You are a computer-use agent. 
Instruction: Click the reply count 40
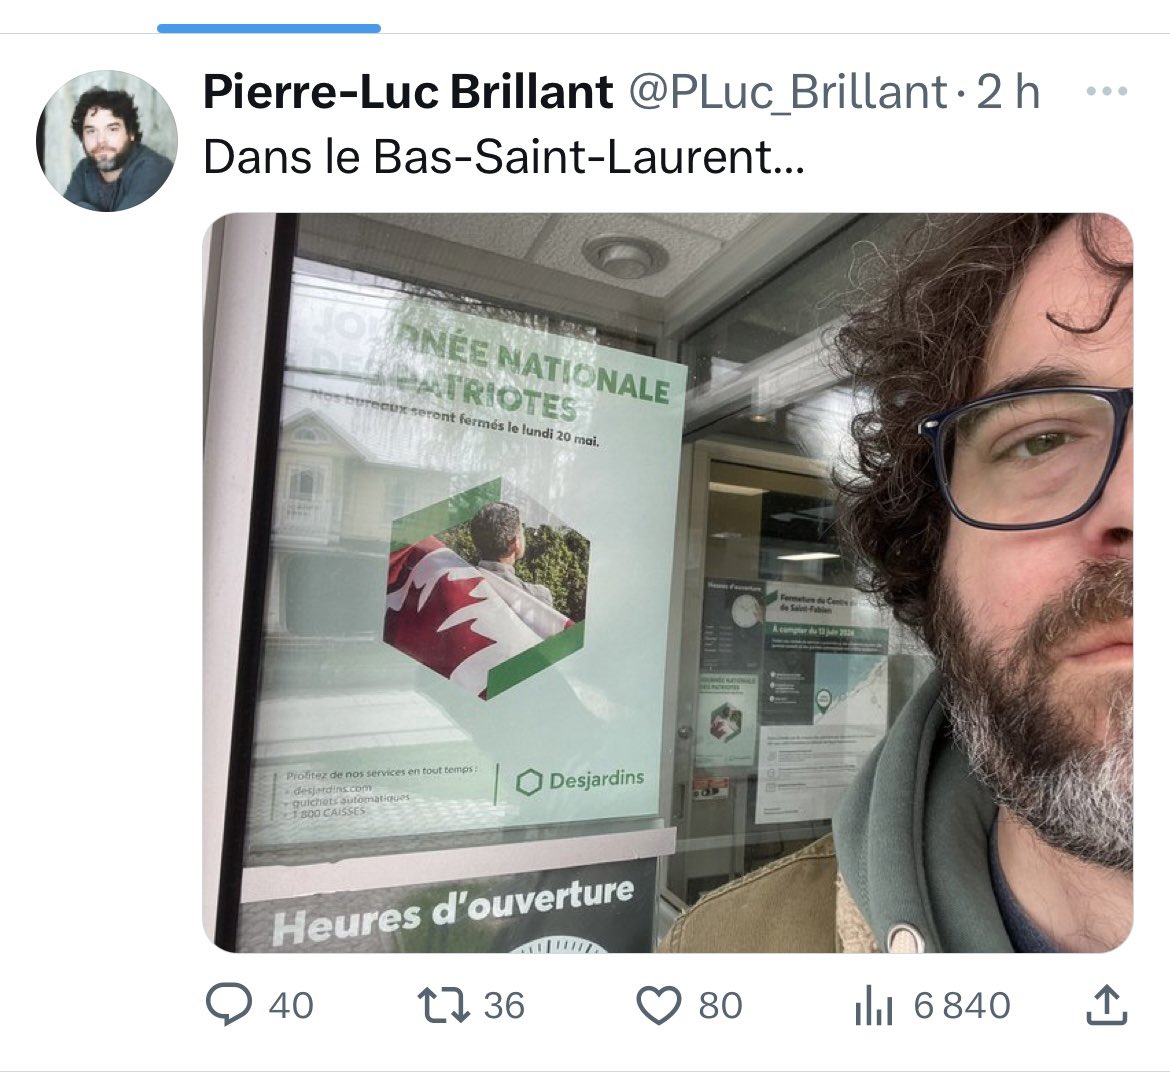(x=291, y=1005)
